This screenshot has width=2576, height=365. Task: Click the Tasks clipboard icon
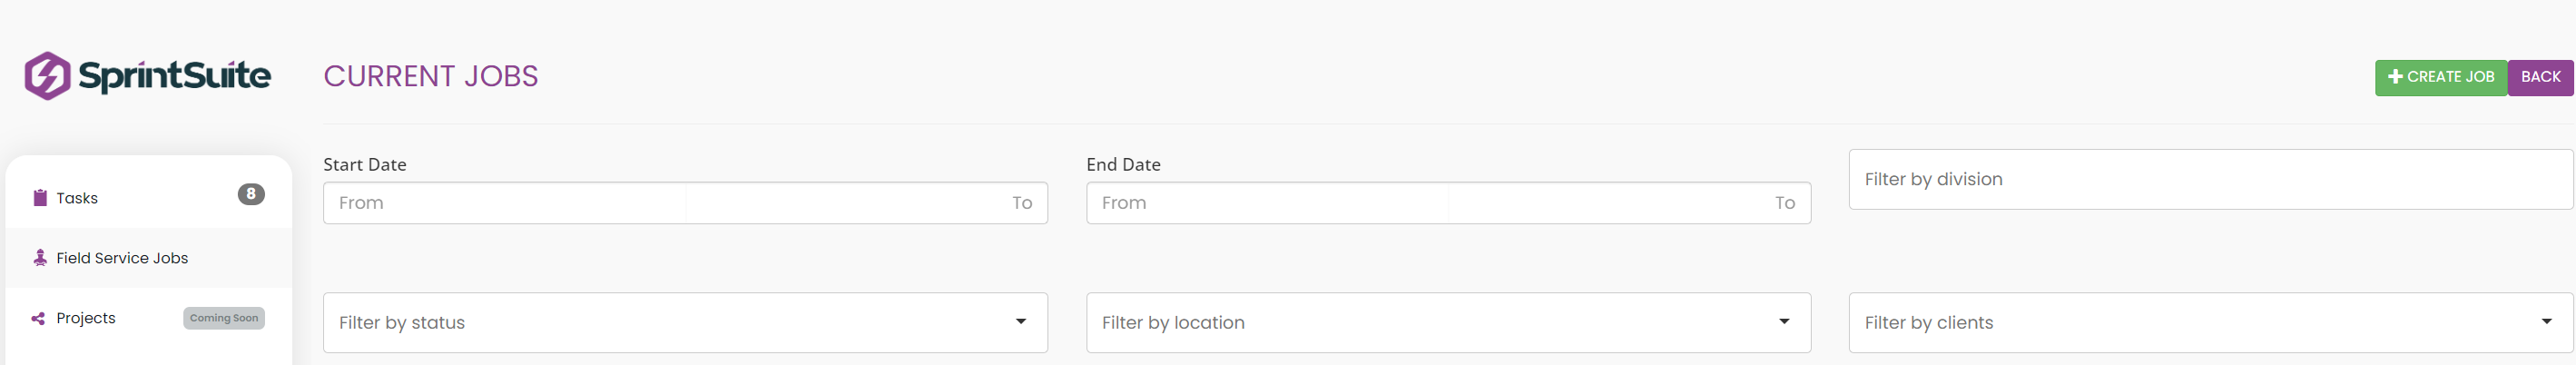[40, 198]
